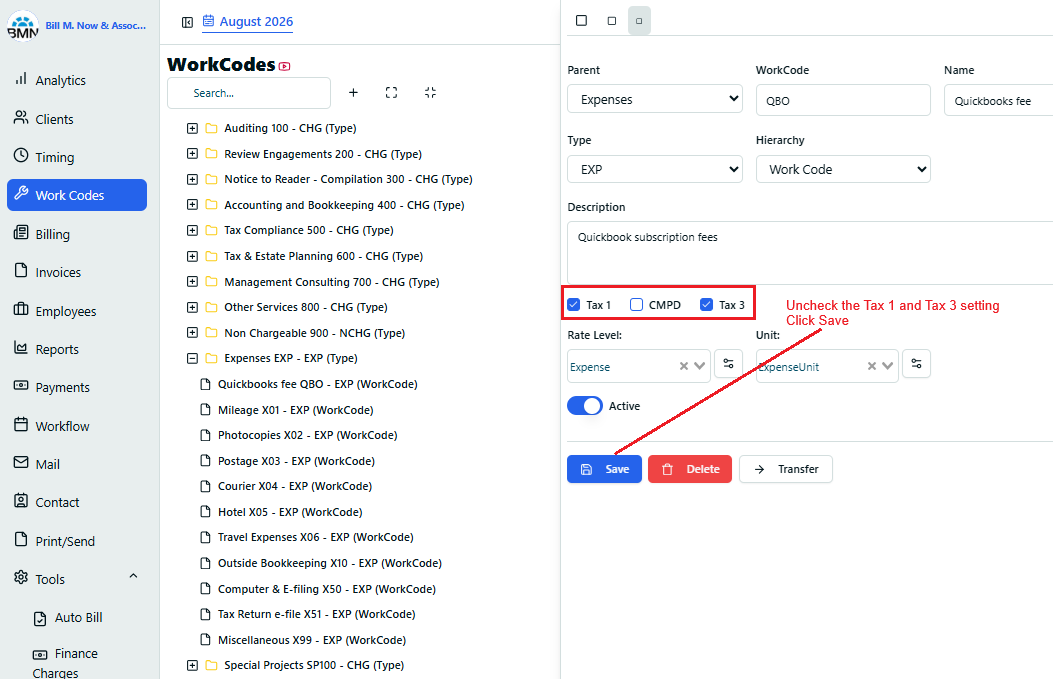Toggle the sidebar collapse icon
This screenshot has height=679, width=1053.
pos(187,23)
